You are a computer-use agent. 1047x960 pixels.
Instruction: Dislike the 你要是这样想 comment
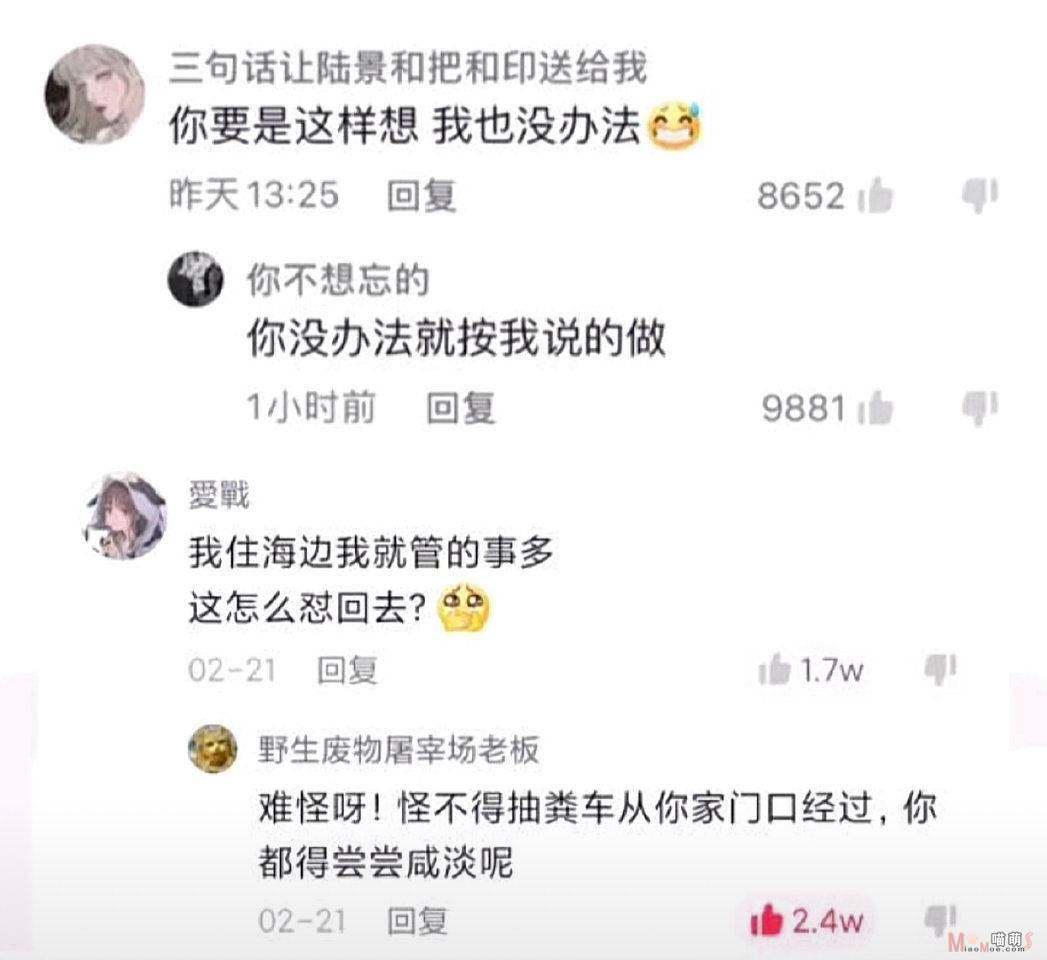(x=980, y=196)
